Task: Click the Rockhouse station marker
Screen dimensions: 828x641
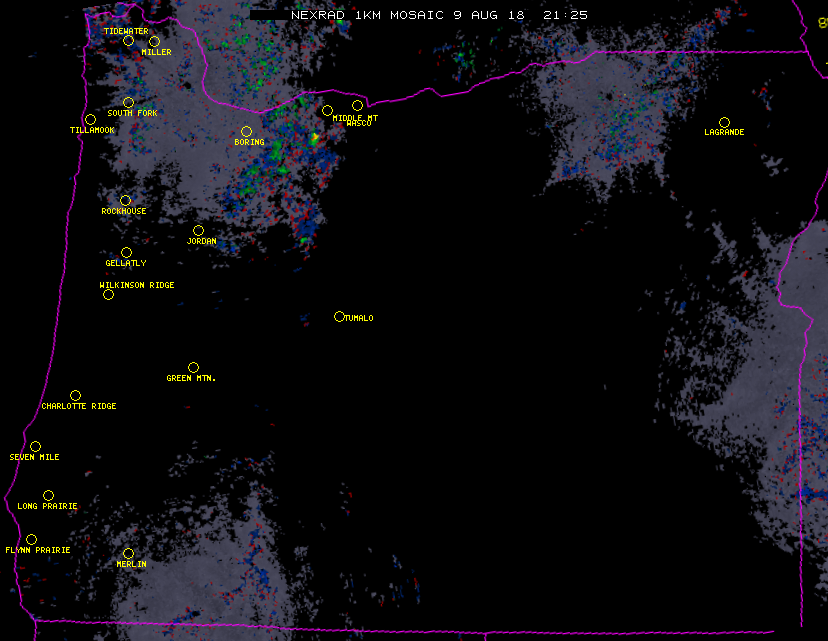Action: (x=125, y=200)
